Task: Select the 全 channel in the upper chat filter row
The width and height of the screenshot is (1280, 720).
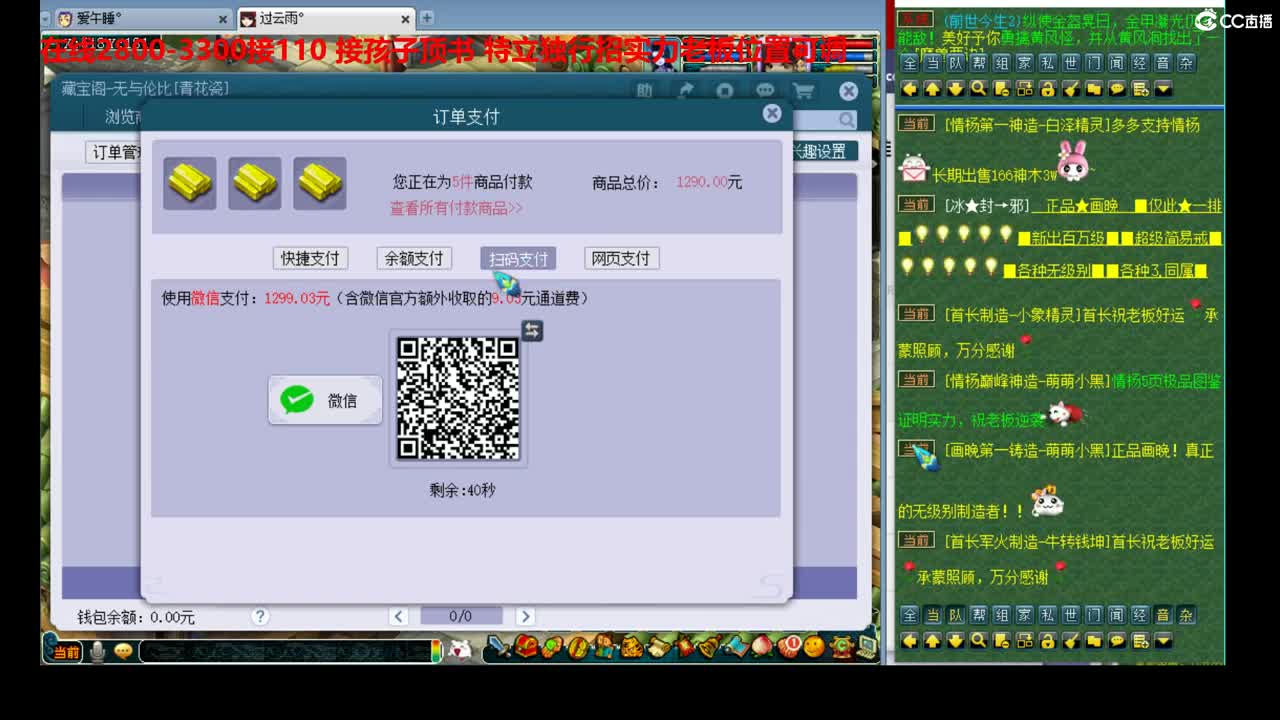Action: [909, 62]
